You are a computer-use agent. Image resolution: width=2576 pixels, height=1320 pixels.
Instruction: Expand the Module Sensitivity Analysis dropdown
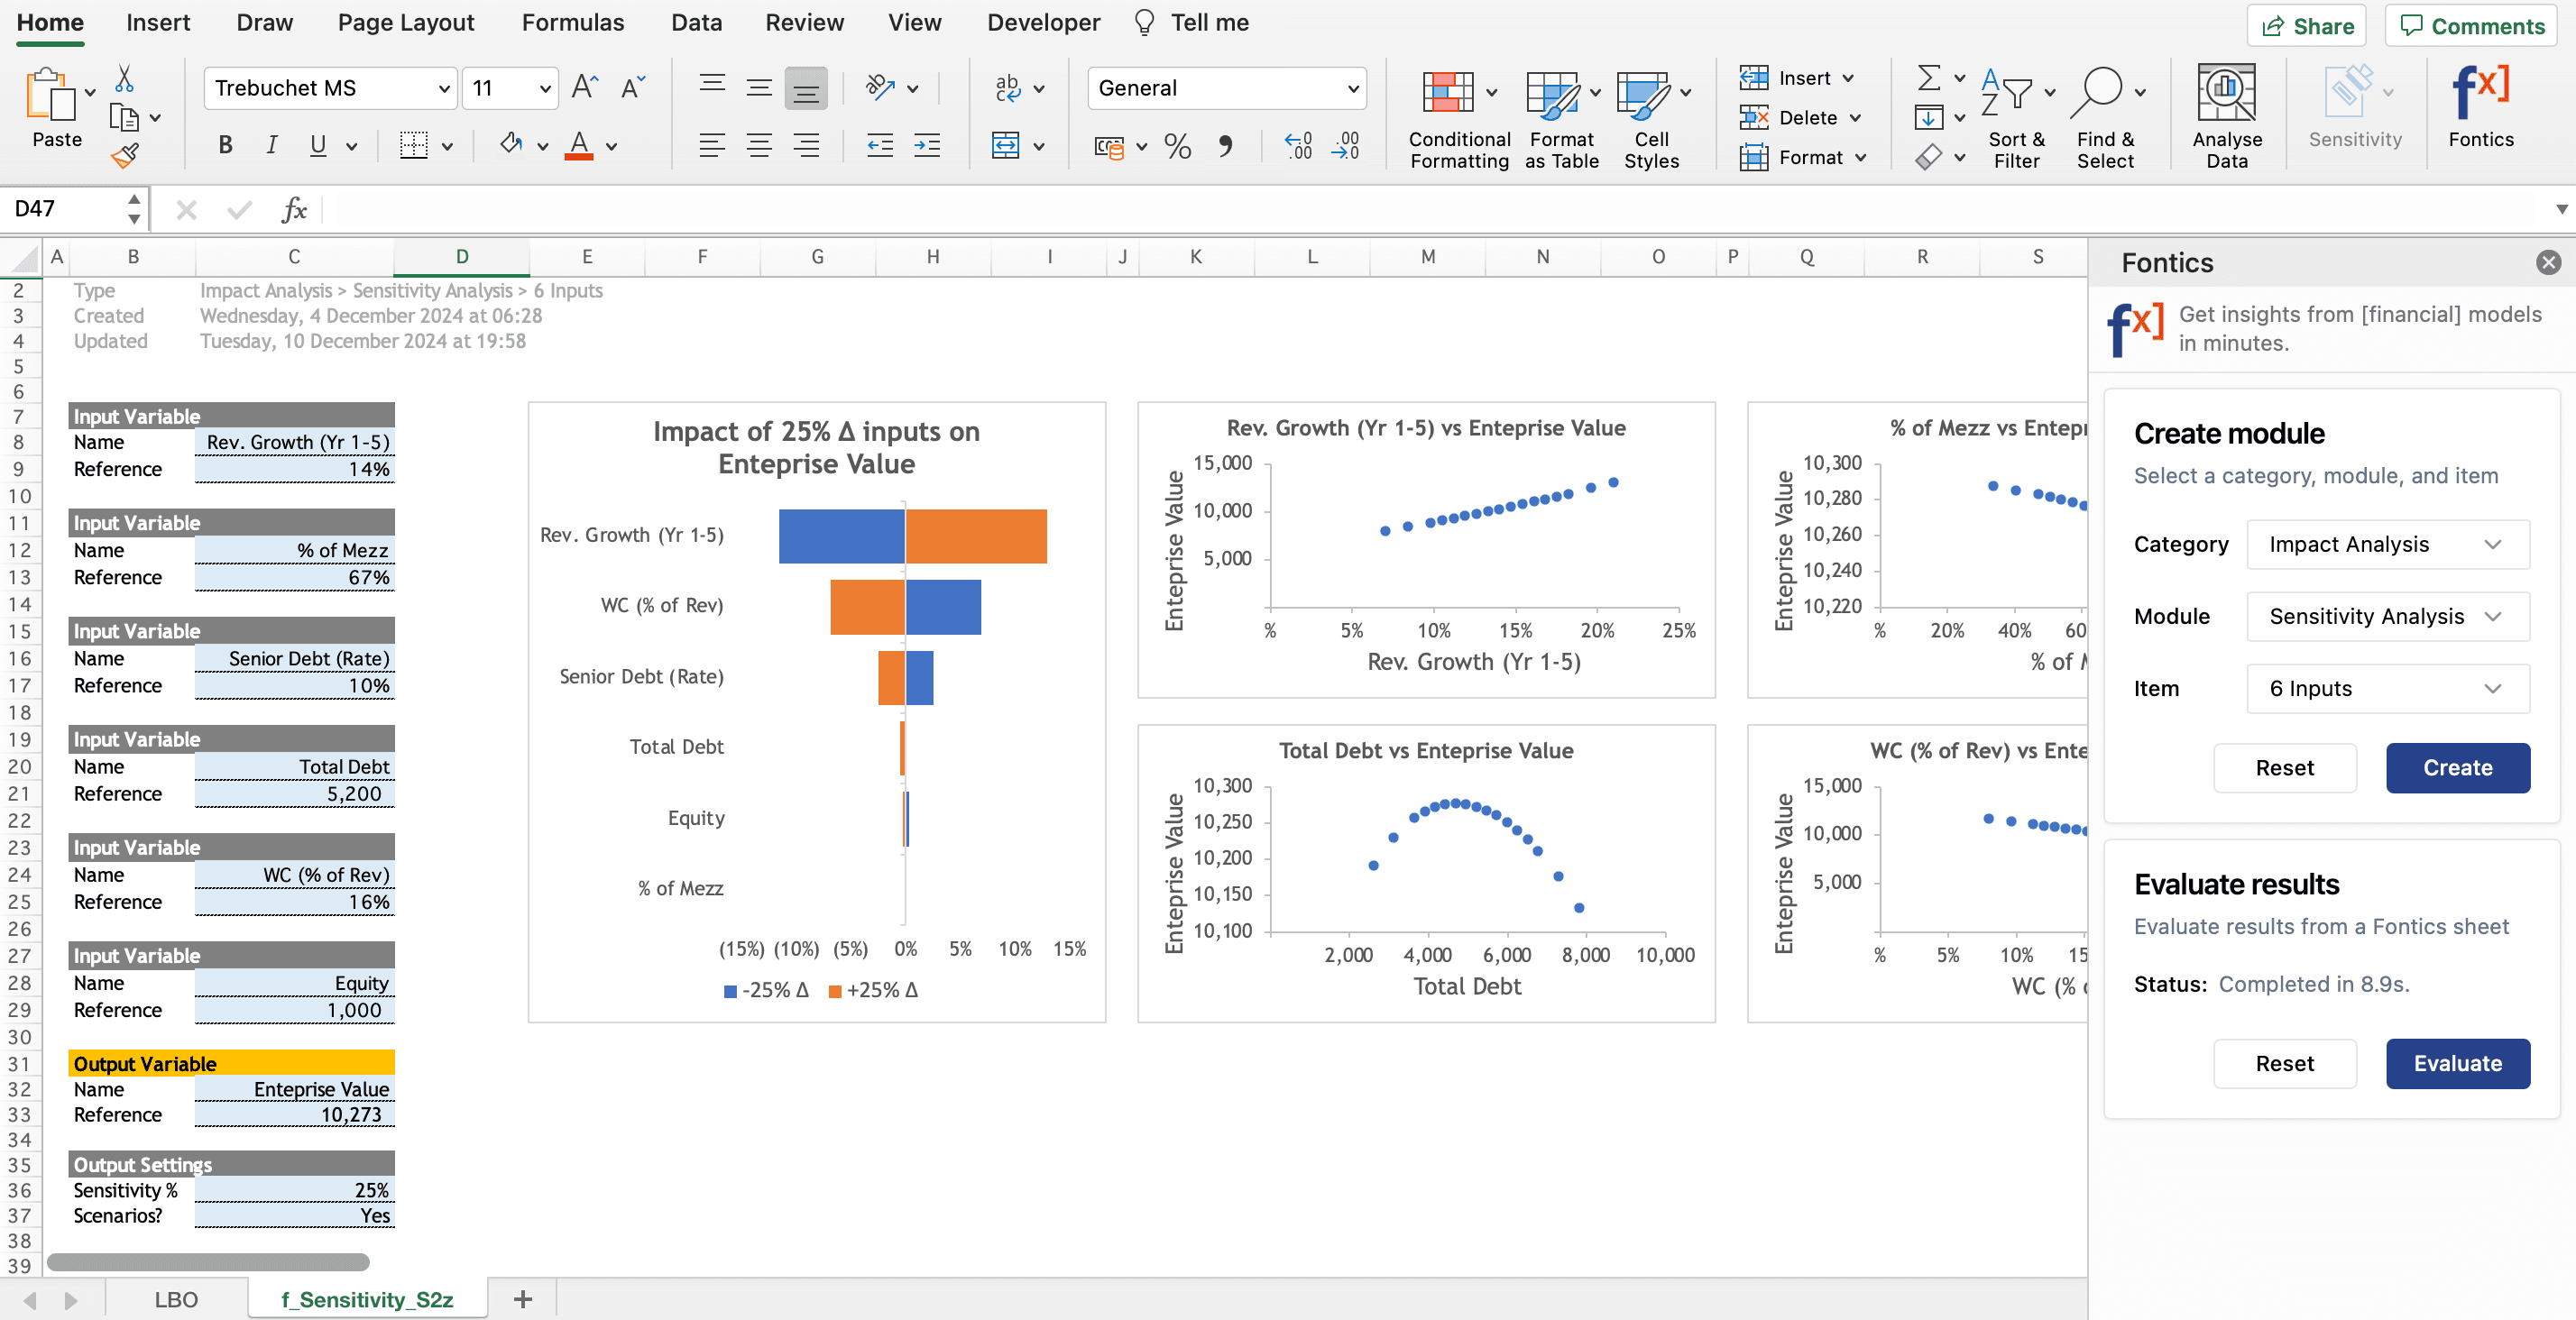pyautogui.click(x=2386, y=616)
